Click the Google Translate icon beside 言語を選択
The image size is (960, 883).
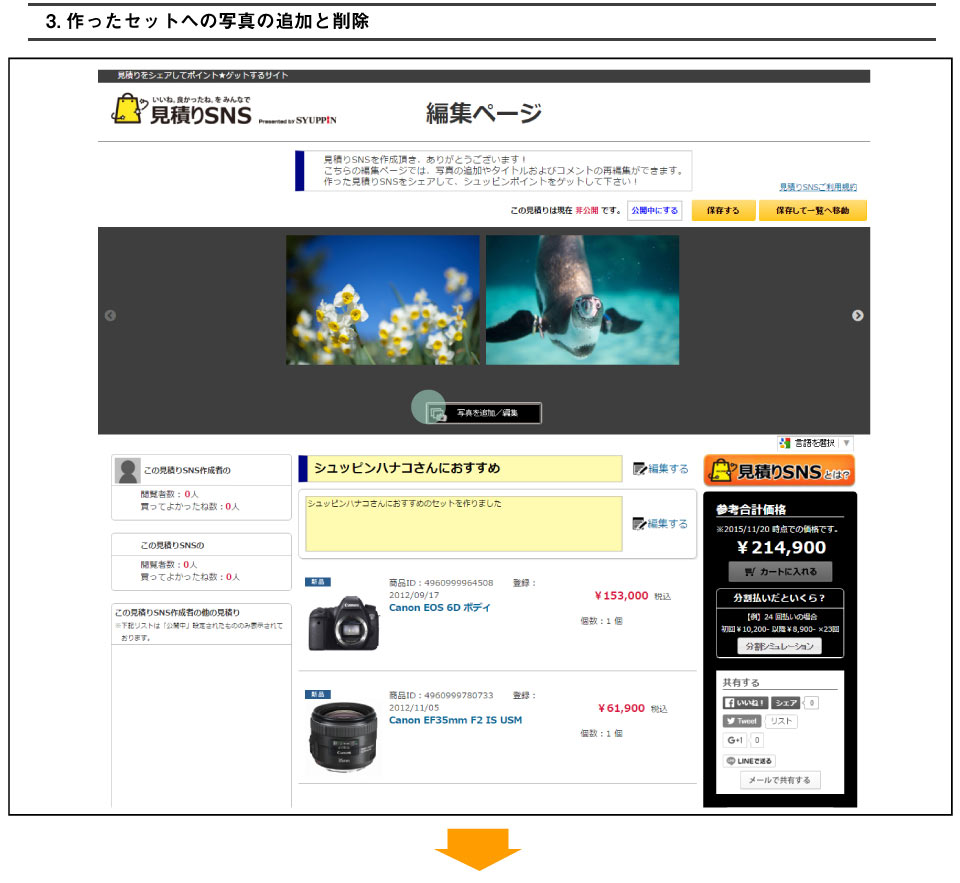(x=785, y=443)
